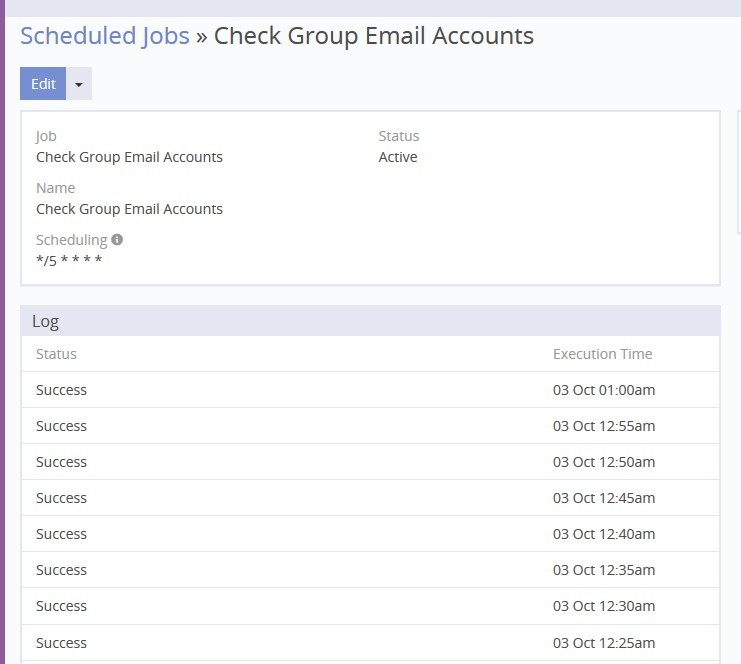Screen dimensions: 741x664
Task: Click the Active status value
Action: pos(398,157)
